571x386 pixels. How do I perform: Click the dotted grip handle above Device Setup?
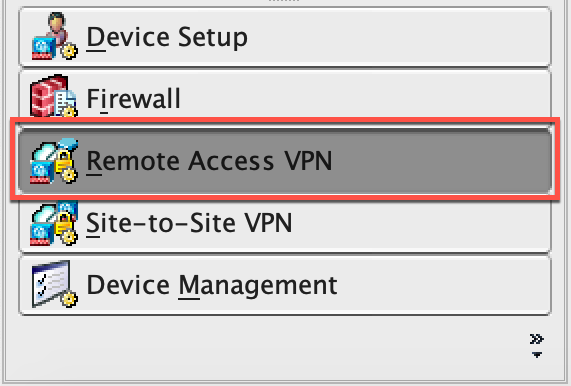284,1
